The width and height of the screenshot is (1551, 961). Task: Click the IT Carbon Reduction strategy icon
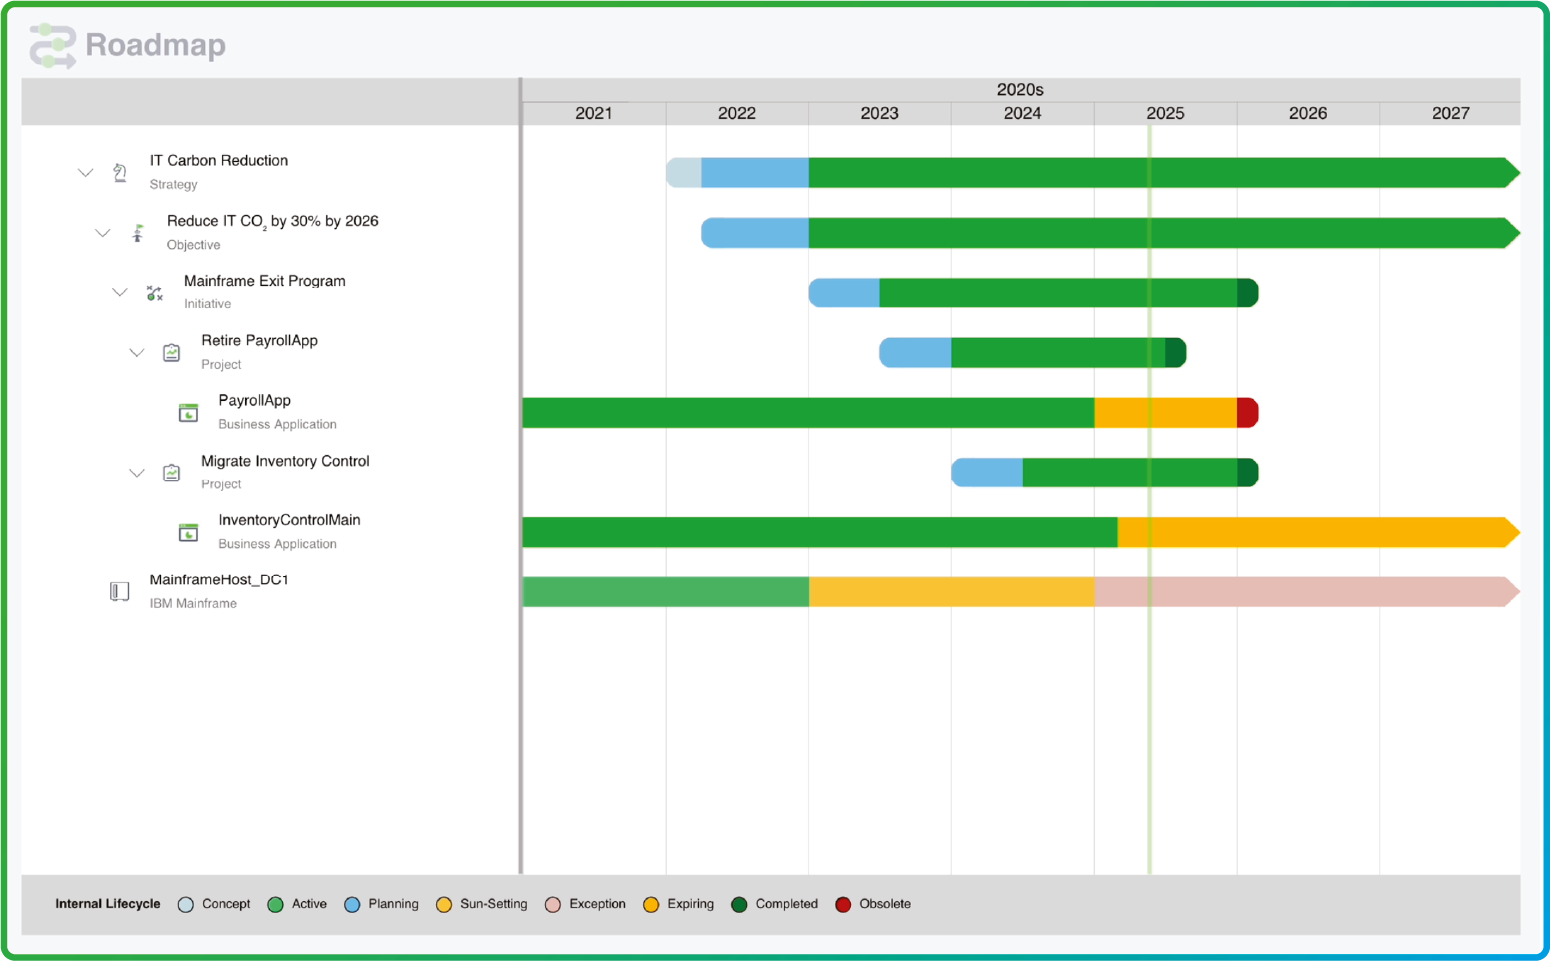point(120,173)
